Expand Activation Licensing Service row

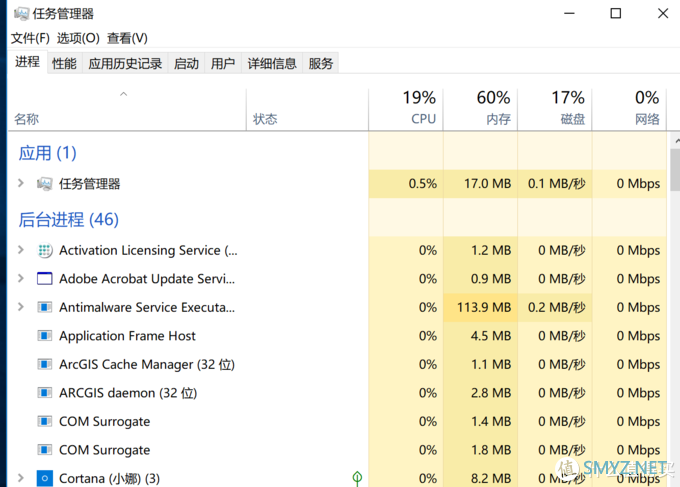click(x=20, y=250)
